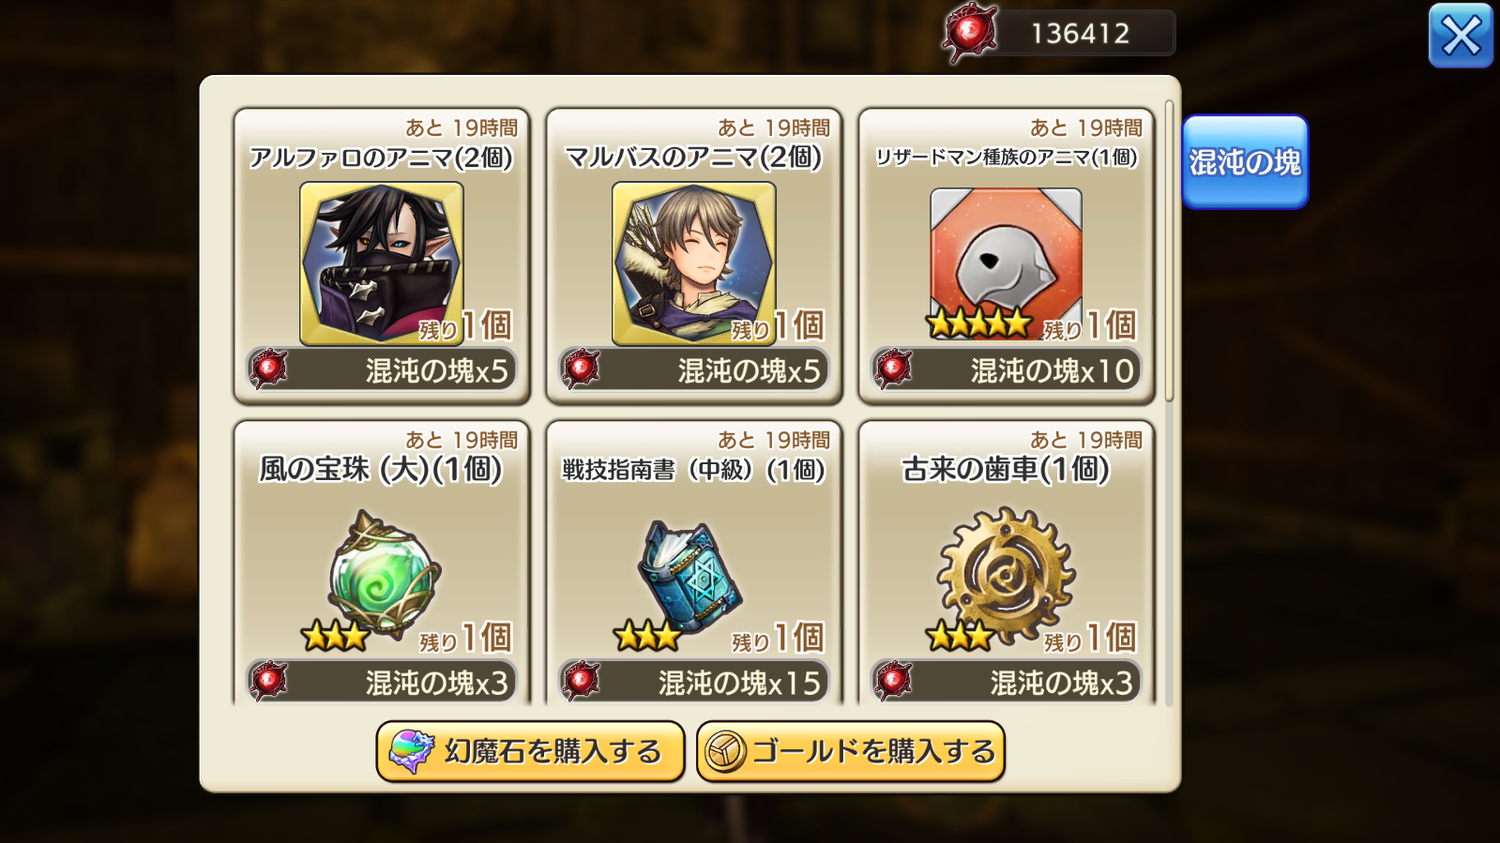This screenshot has height=843, width=1500.
Task: Click the shop list scrollbar
Action: pyautogui.click(x=1169, y=250)
